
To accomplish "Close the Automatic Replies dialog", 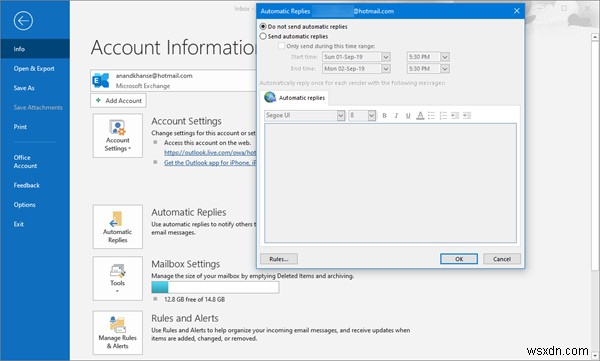I will point(517,11).
